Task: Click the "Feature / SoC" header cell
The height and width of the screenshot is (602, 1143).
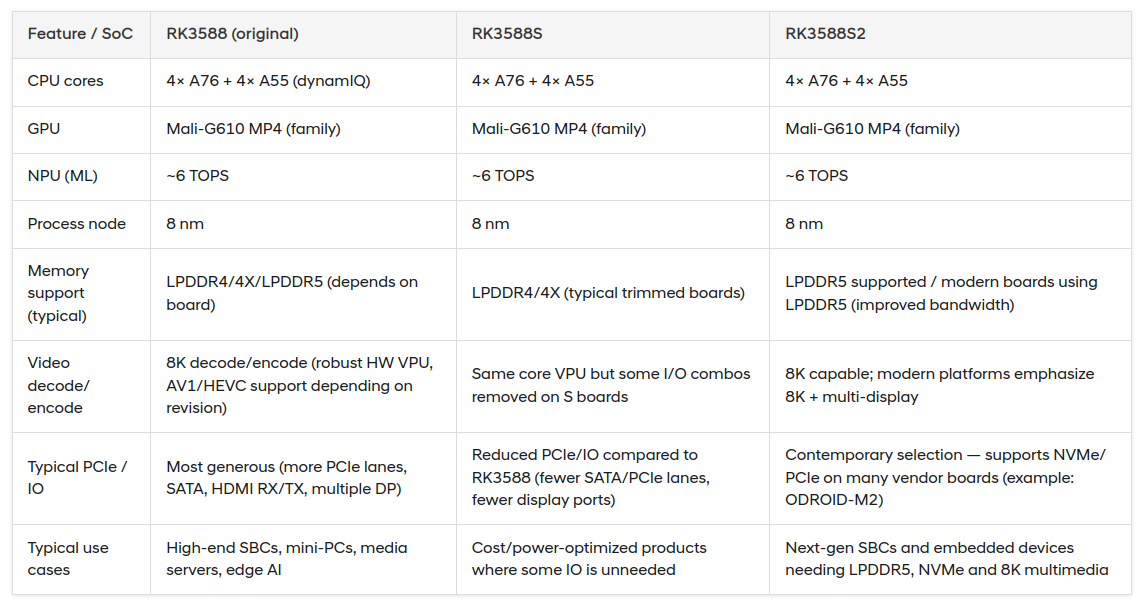Action: click(x=80, y=34)
